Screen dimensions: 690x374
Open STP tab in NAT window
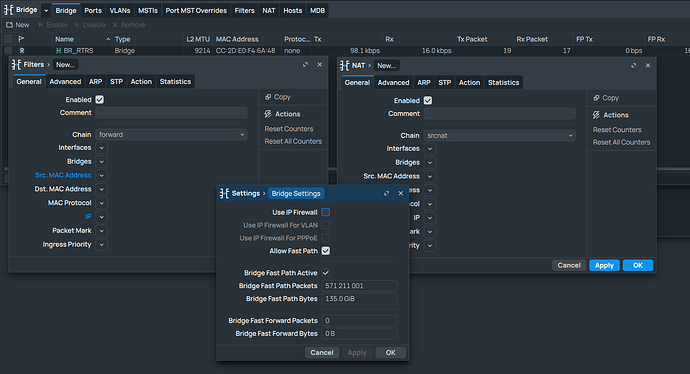click(x=444, y=83)
